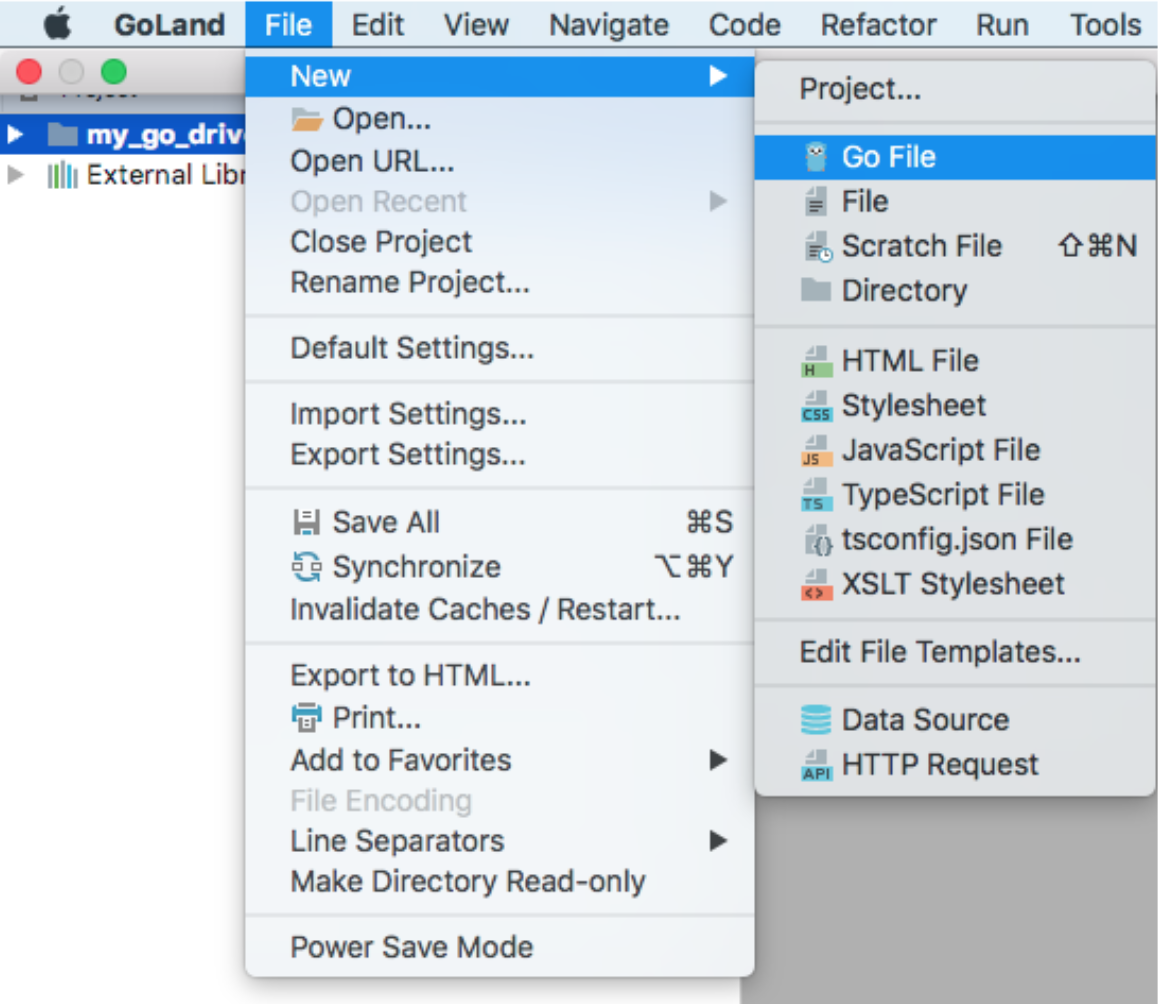Select Invalidate Caches / Restart
Screen dimensions: 1158x1004
[x=484, y=609]
